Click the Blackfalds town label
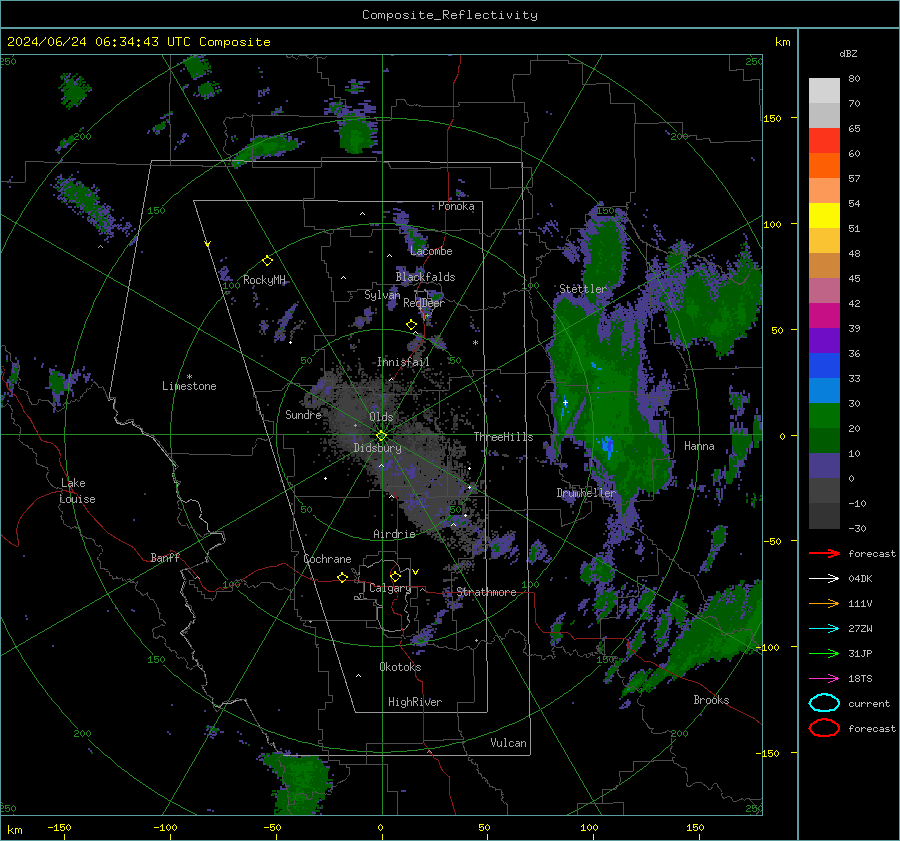900x841 pixels. point(425,277)
